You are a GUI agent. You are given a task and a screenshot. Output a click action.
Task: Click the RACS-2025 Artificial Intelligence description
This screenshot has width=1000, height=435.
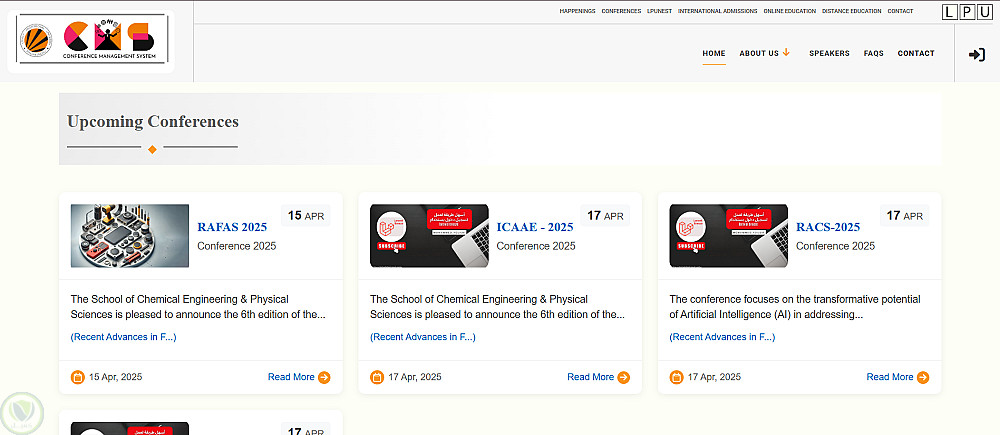795,307
